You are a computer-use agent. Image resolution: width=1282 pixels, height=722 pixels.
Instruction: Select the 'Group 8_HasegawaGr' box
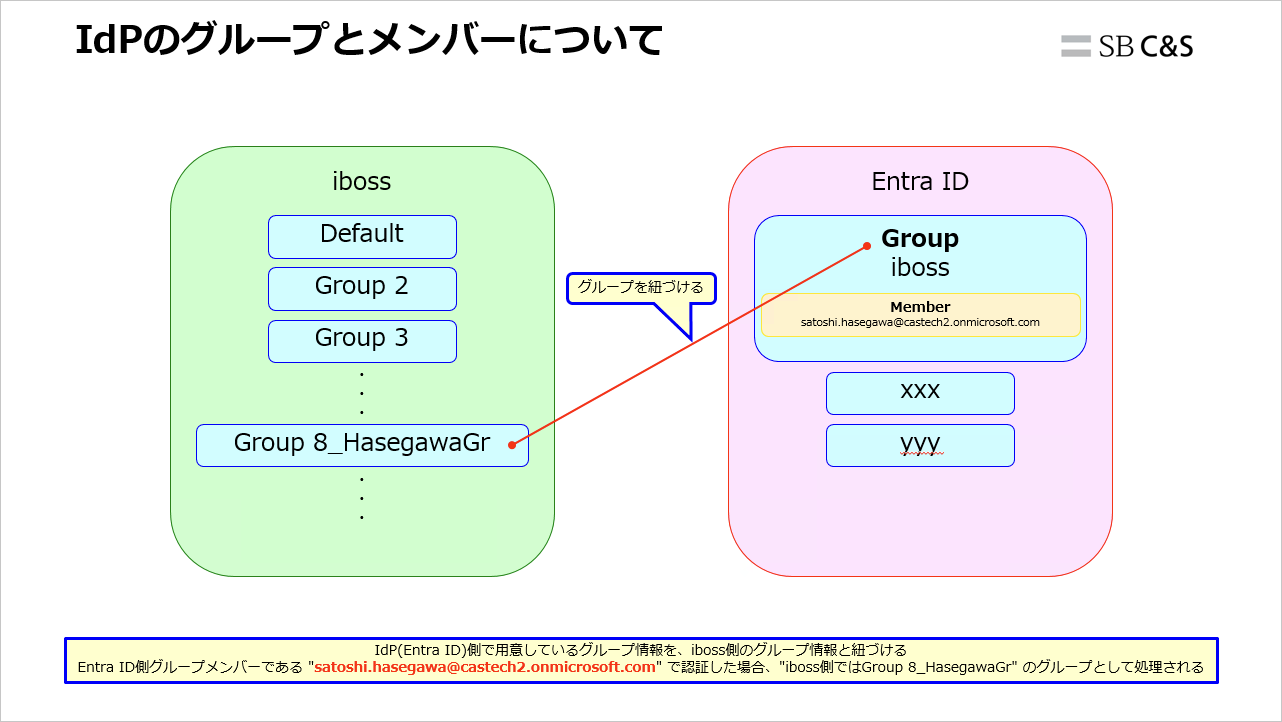pyautogui.click(x=362, y=445)
